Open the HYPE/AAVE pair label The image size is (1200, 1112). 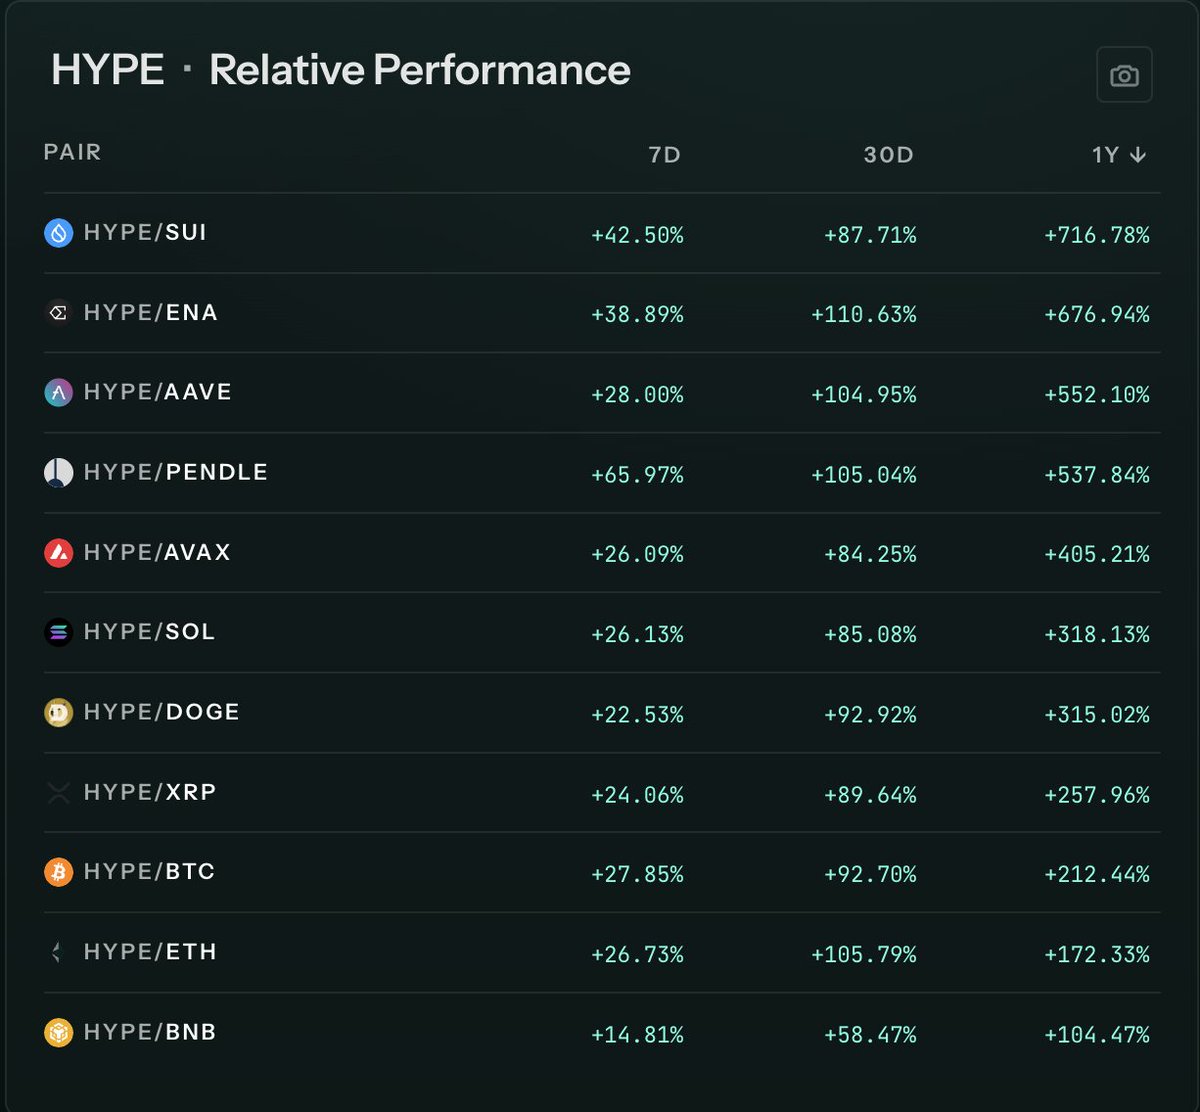point(158,392)
